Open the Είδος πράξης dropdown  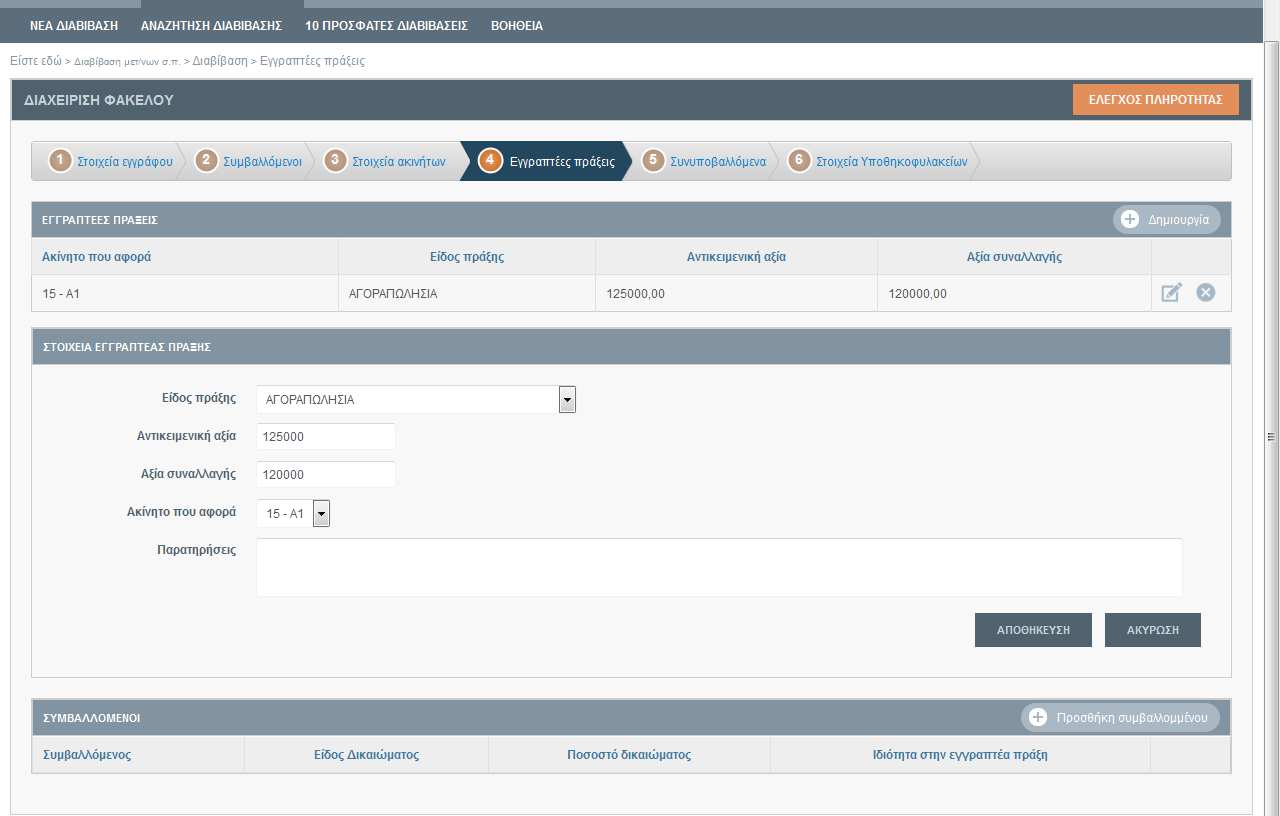pyautogui.click(x=567, y=400)
